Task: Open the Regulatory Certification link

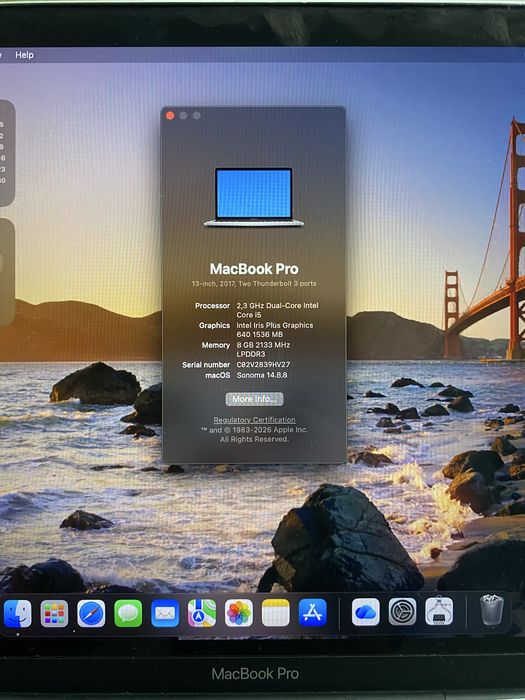Action: pyautogui.click(x=254, y=420)
